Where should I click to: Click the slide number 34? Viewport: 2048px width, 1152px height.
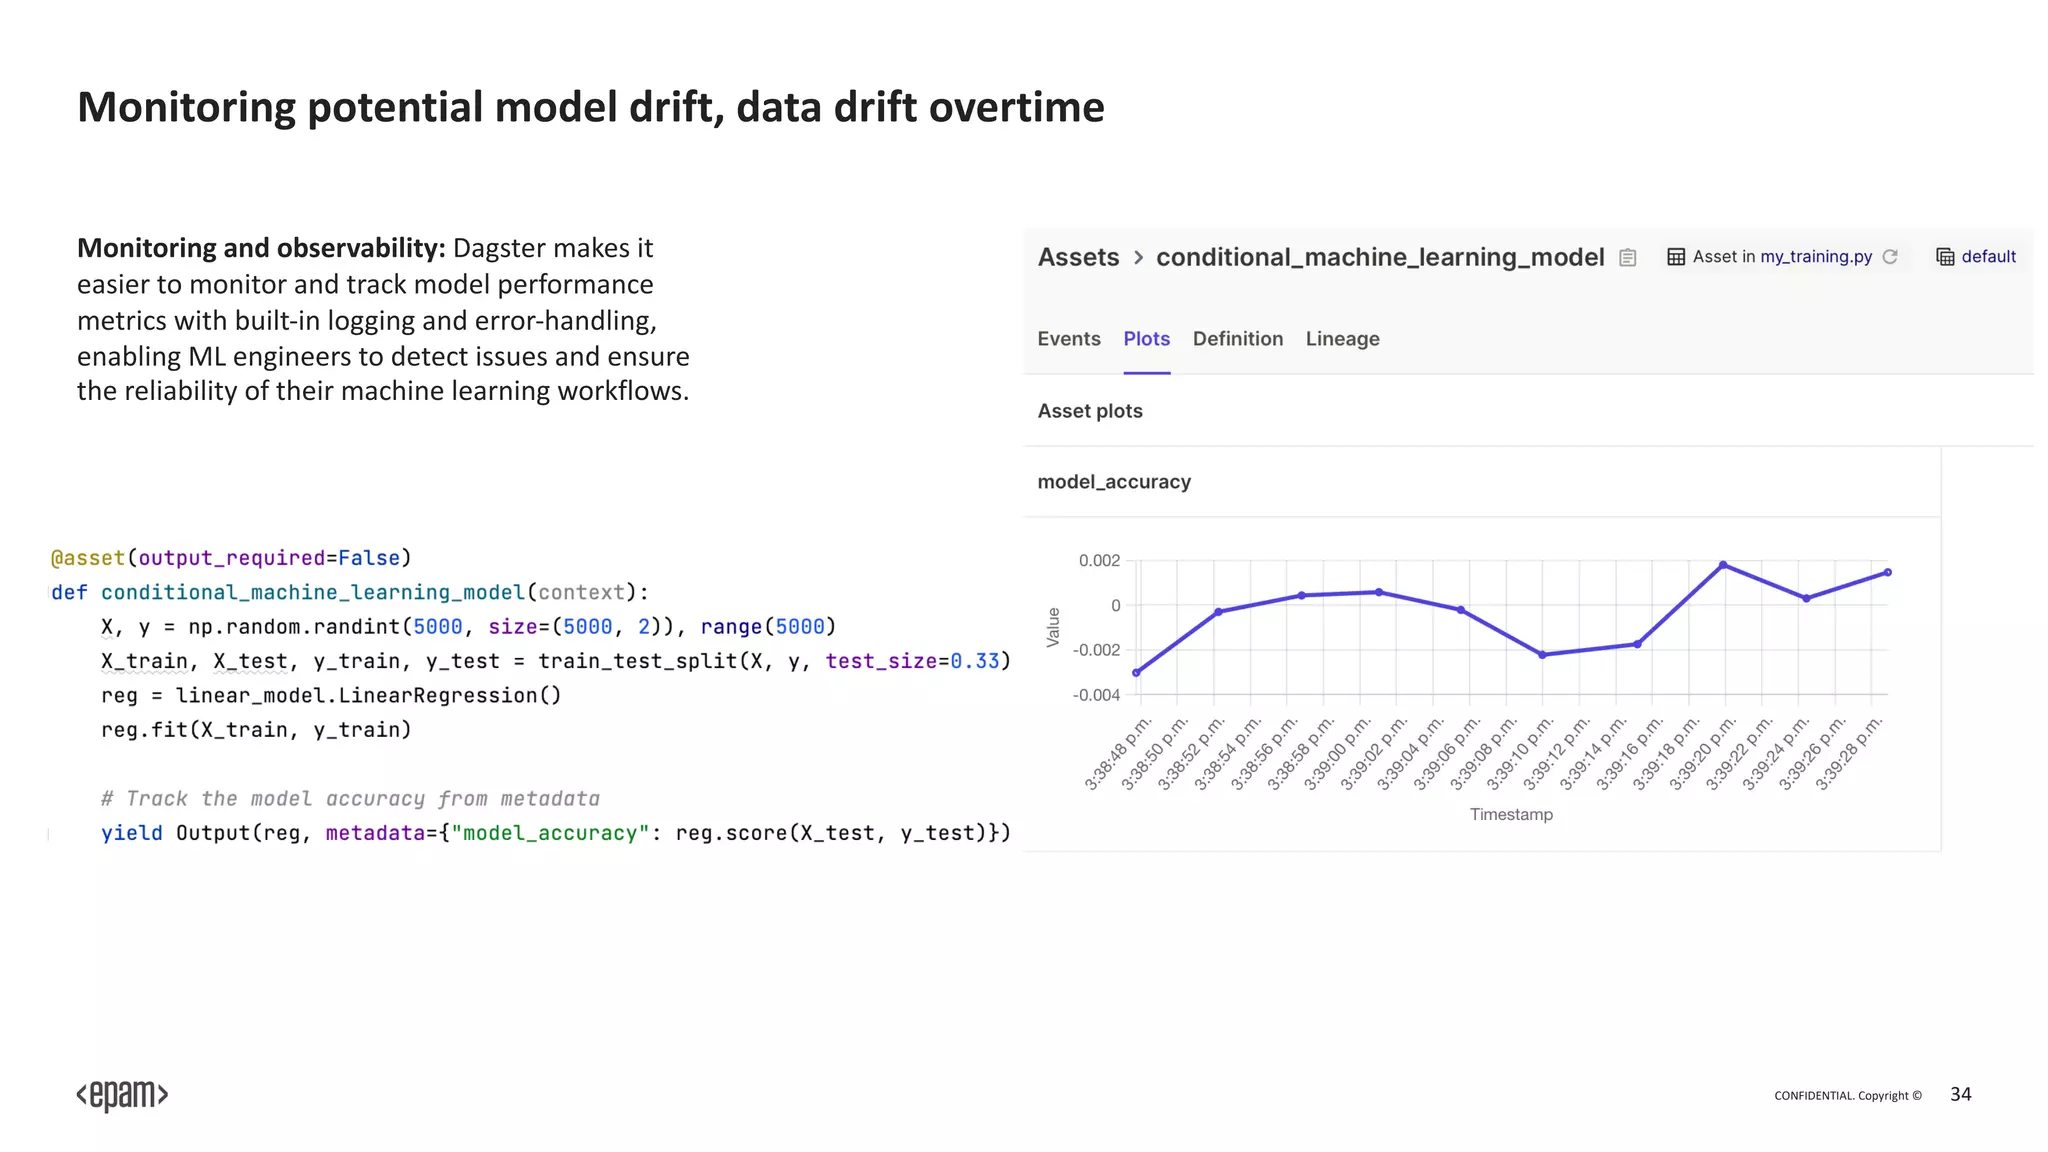1961,1094
